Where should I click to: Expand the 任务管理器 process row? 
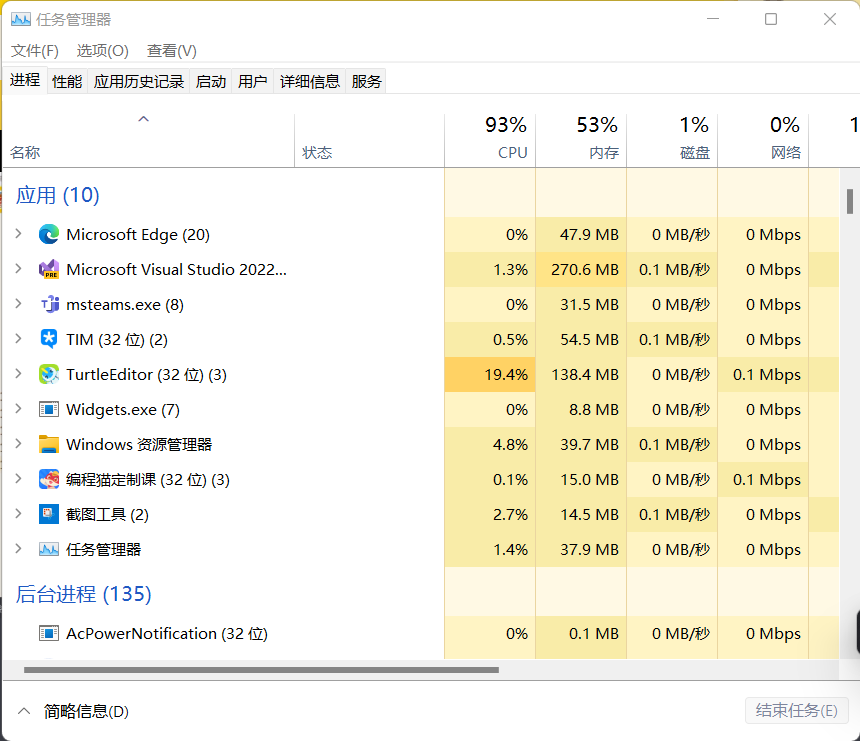click(x=19, y=548)
